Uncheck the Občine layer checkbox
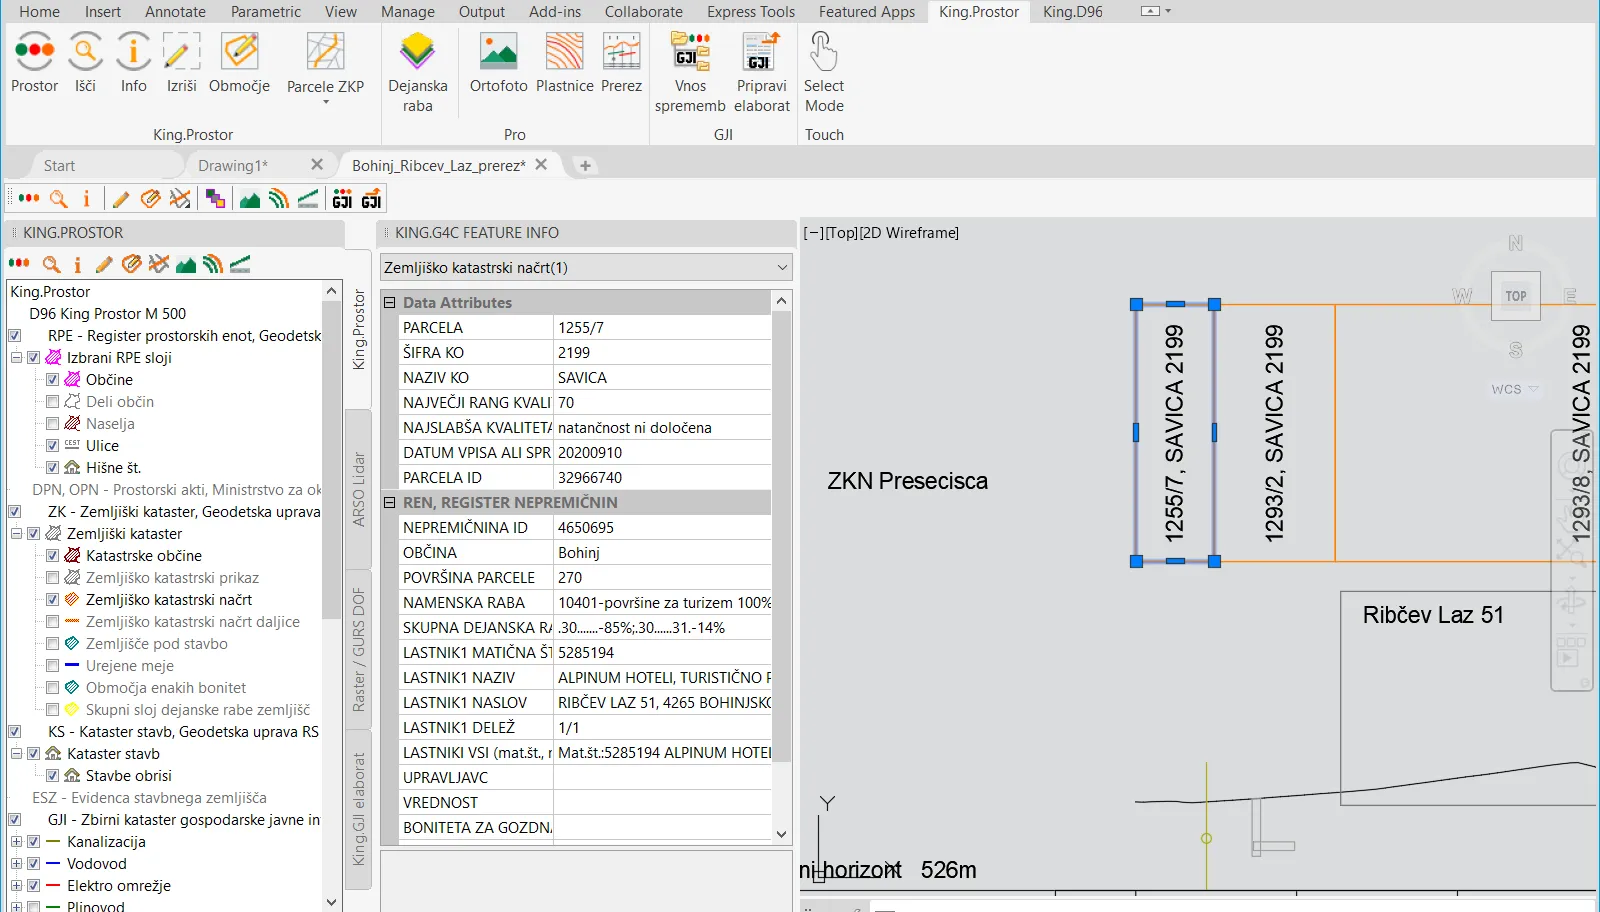The height and width of the screenshot is (912, 1600). tap(53, 380)
